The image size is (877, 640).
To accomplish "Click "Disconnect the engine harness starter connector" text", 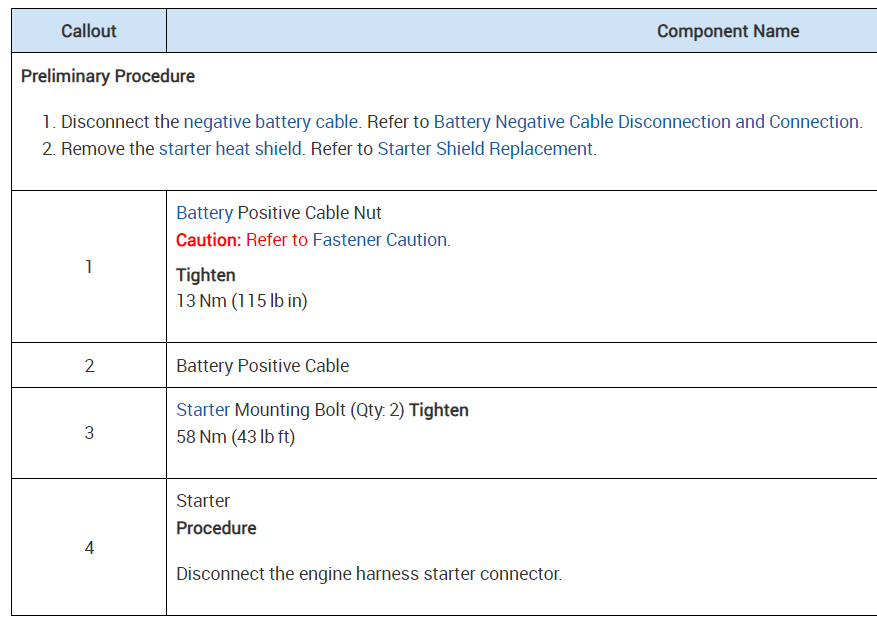I will pos(368,574).
